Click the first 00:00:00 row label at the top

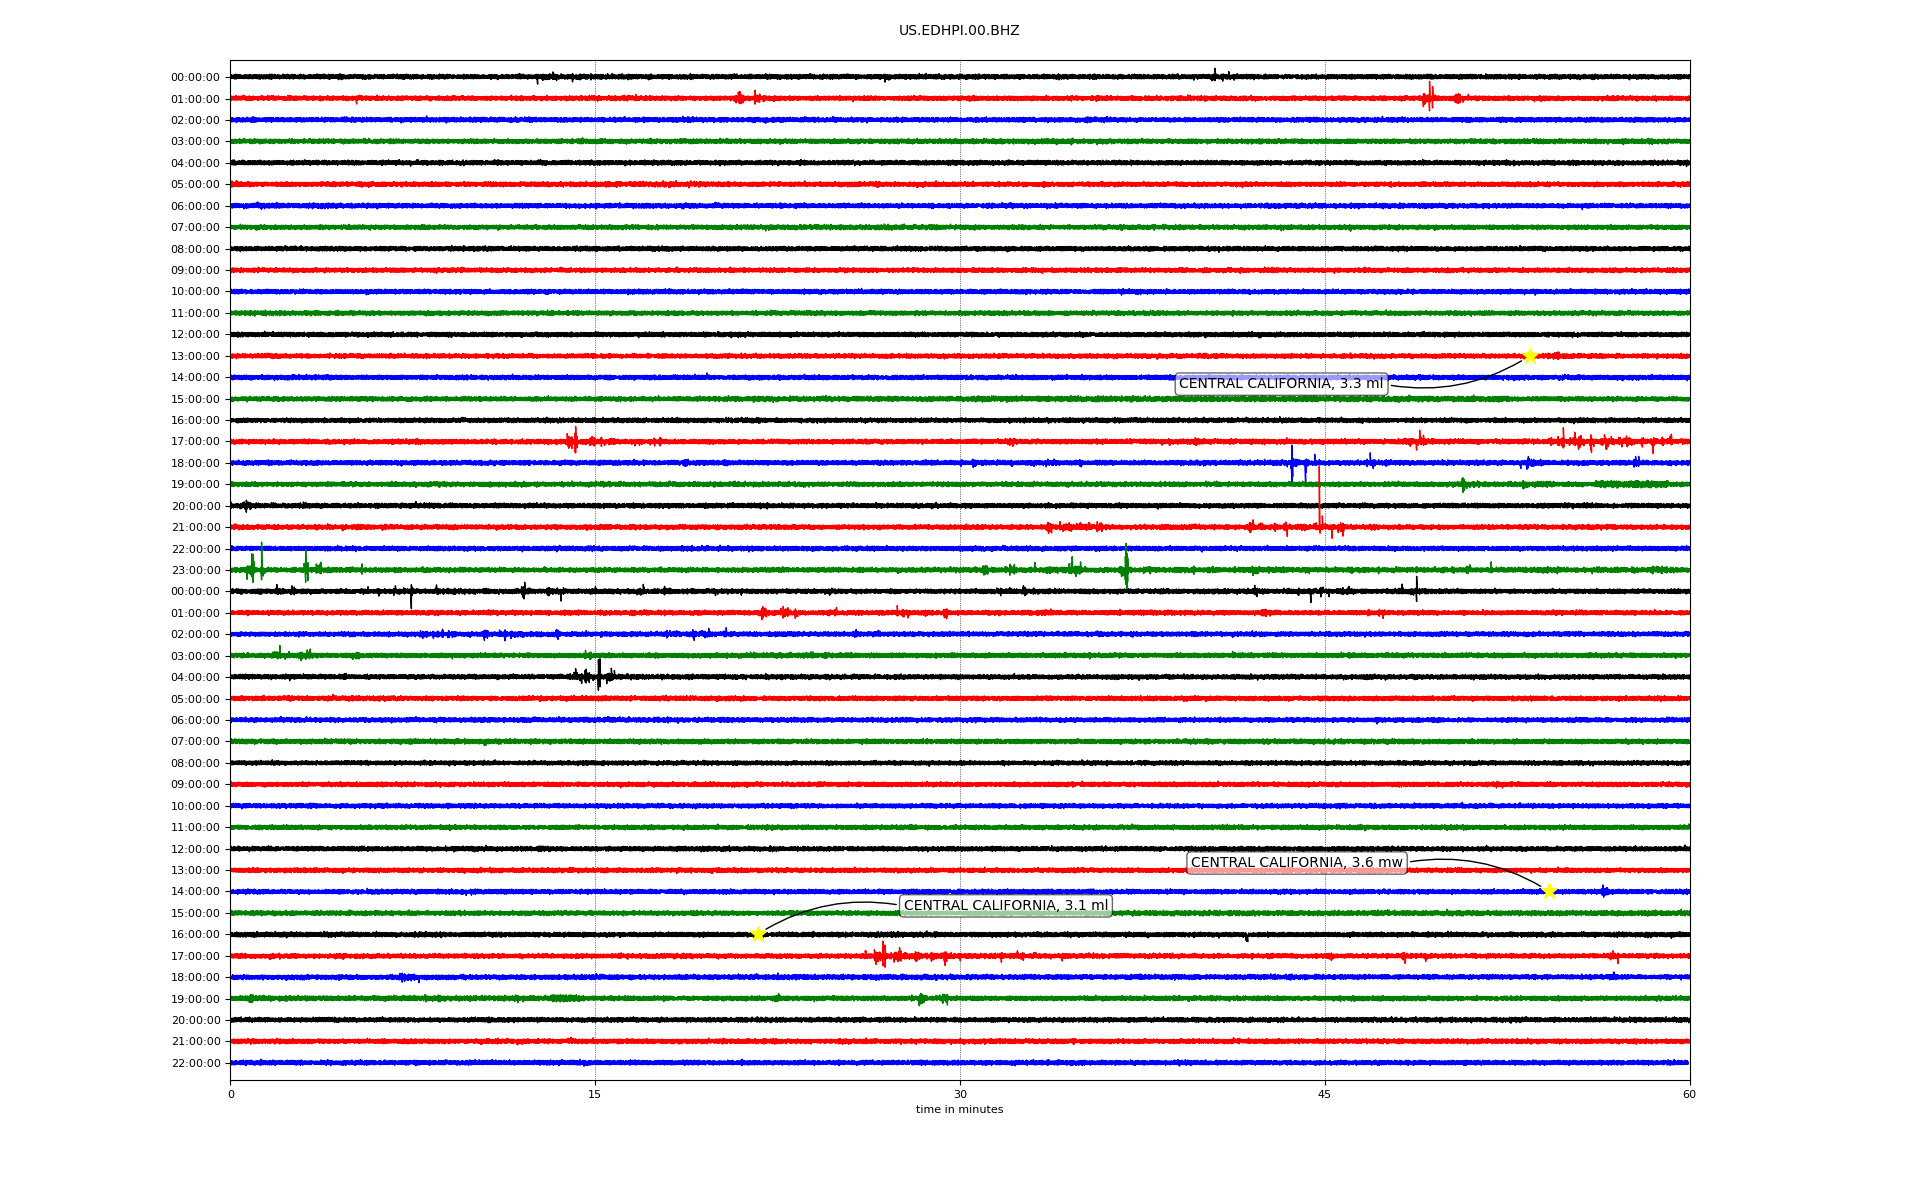(195, 77)
